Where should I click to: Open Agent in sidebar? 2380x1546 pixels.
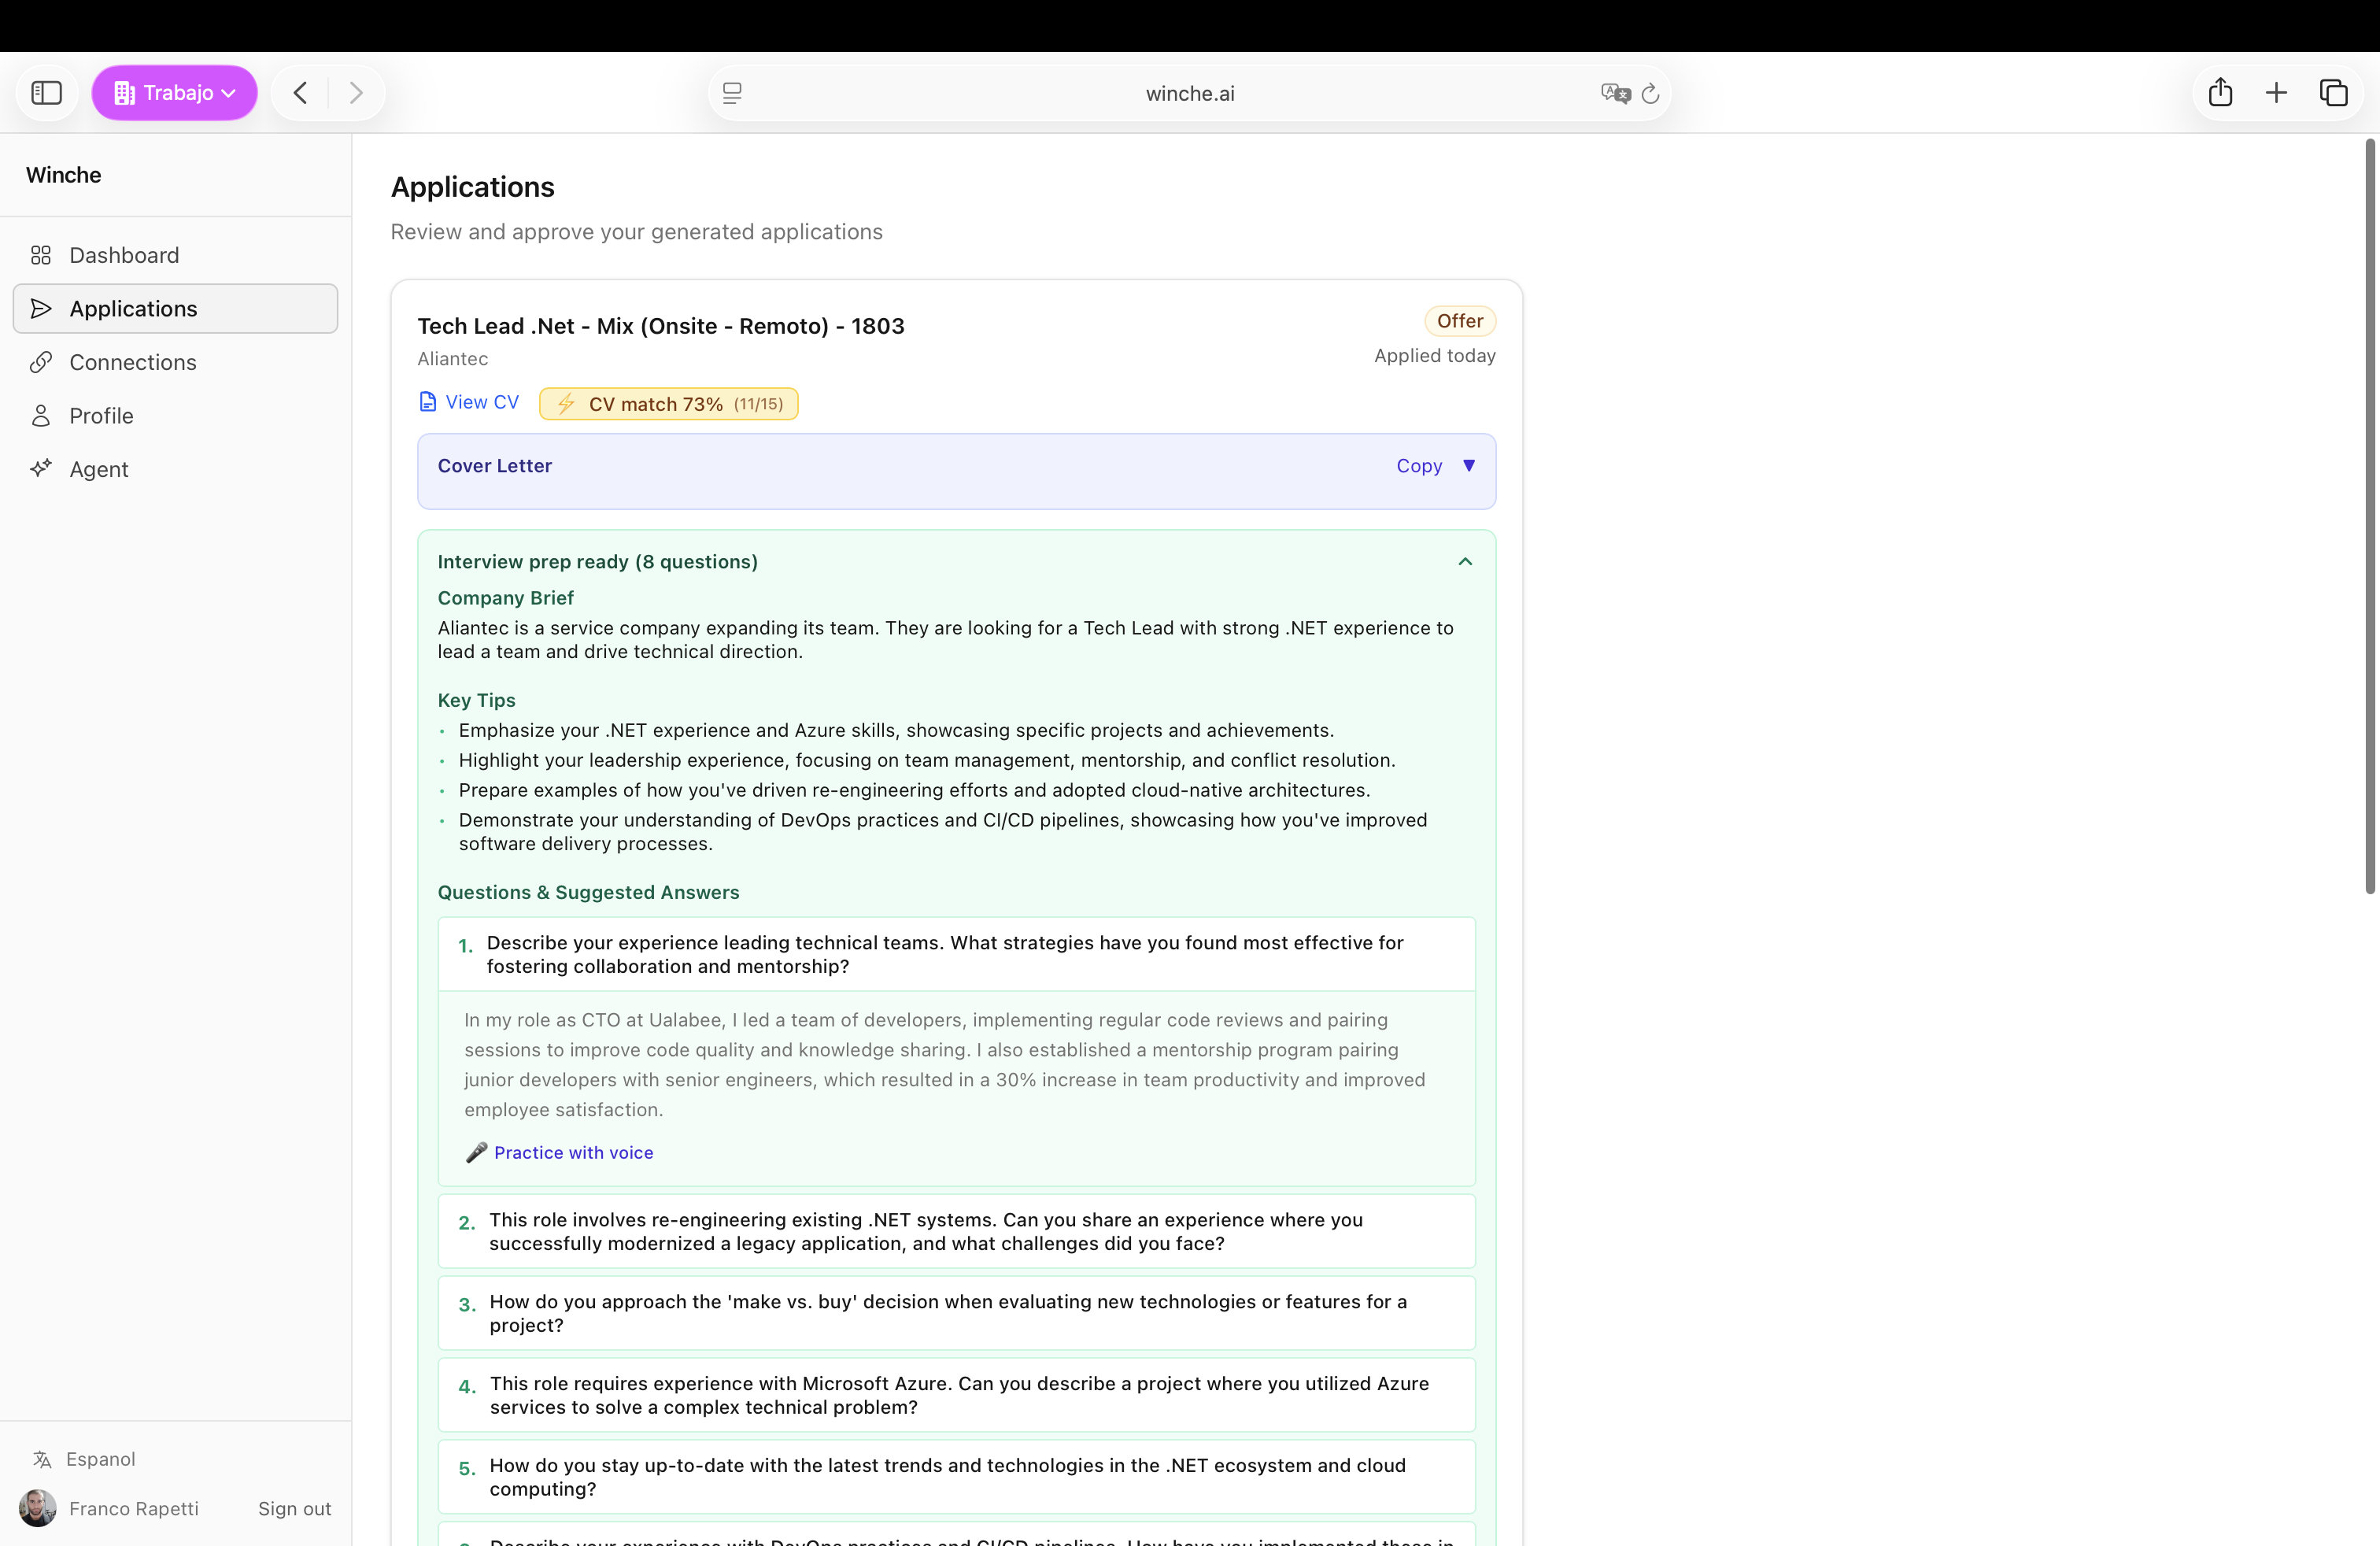[175, 469]
